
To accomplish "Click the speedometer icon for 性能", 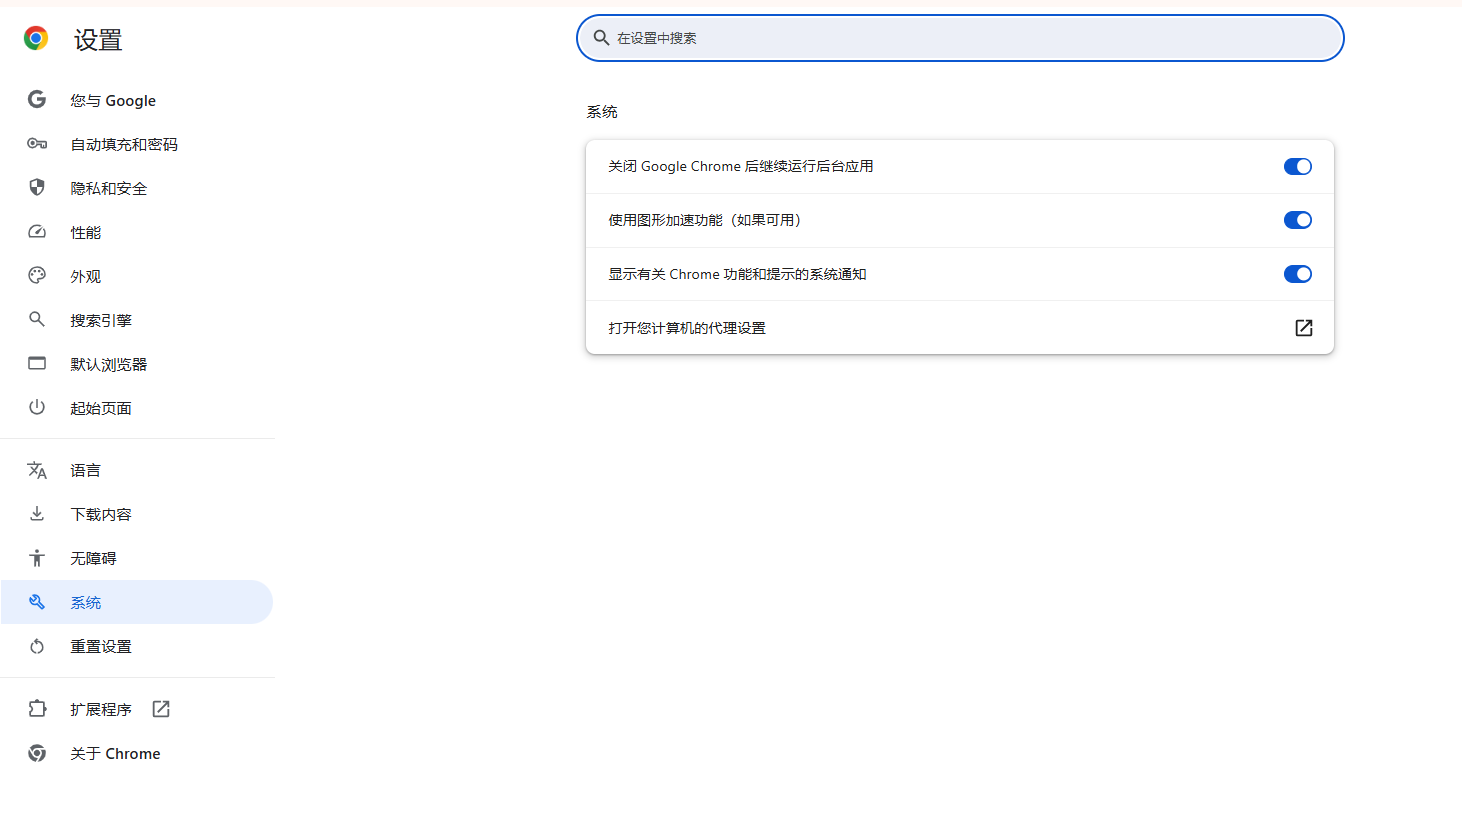I will click(x=37, y=232).
